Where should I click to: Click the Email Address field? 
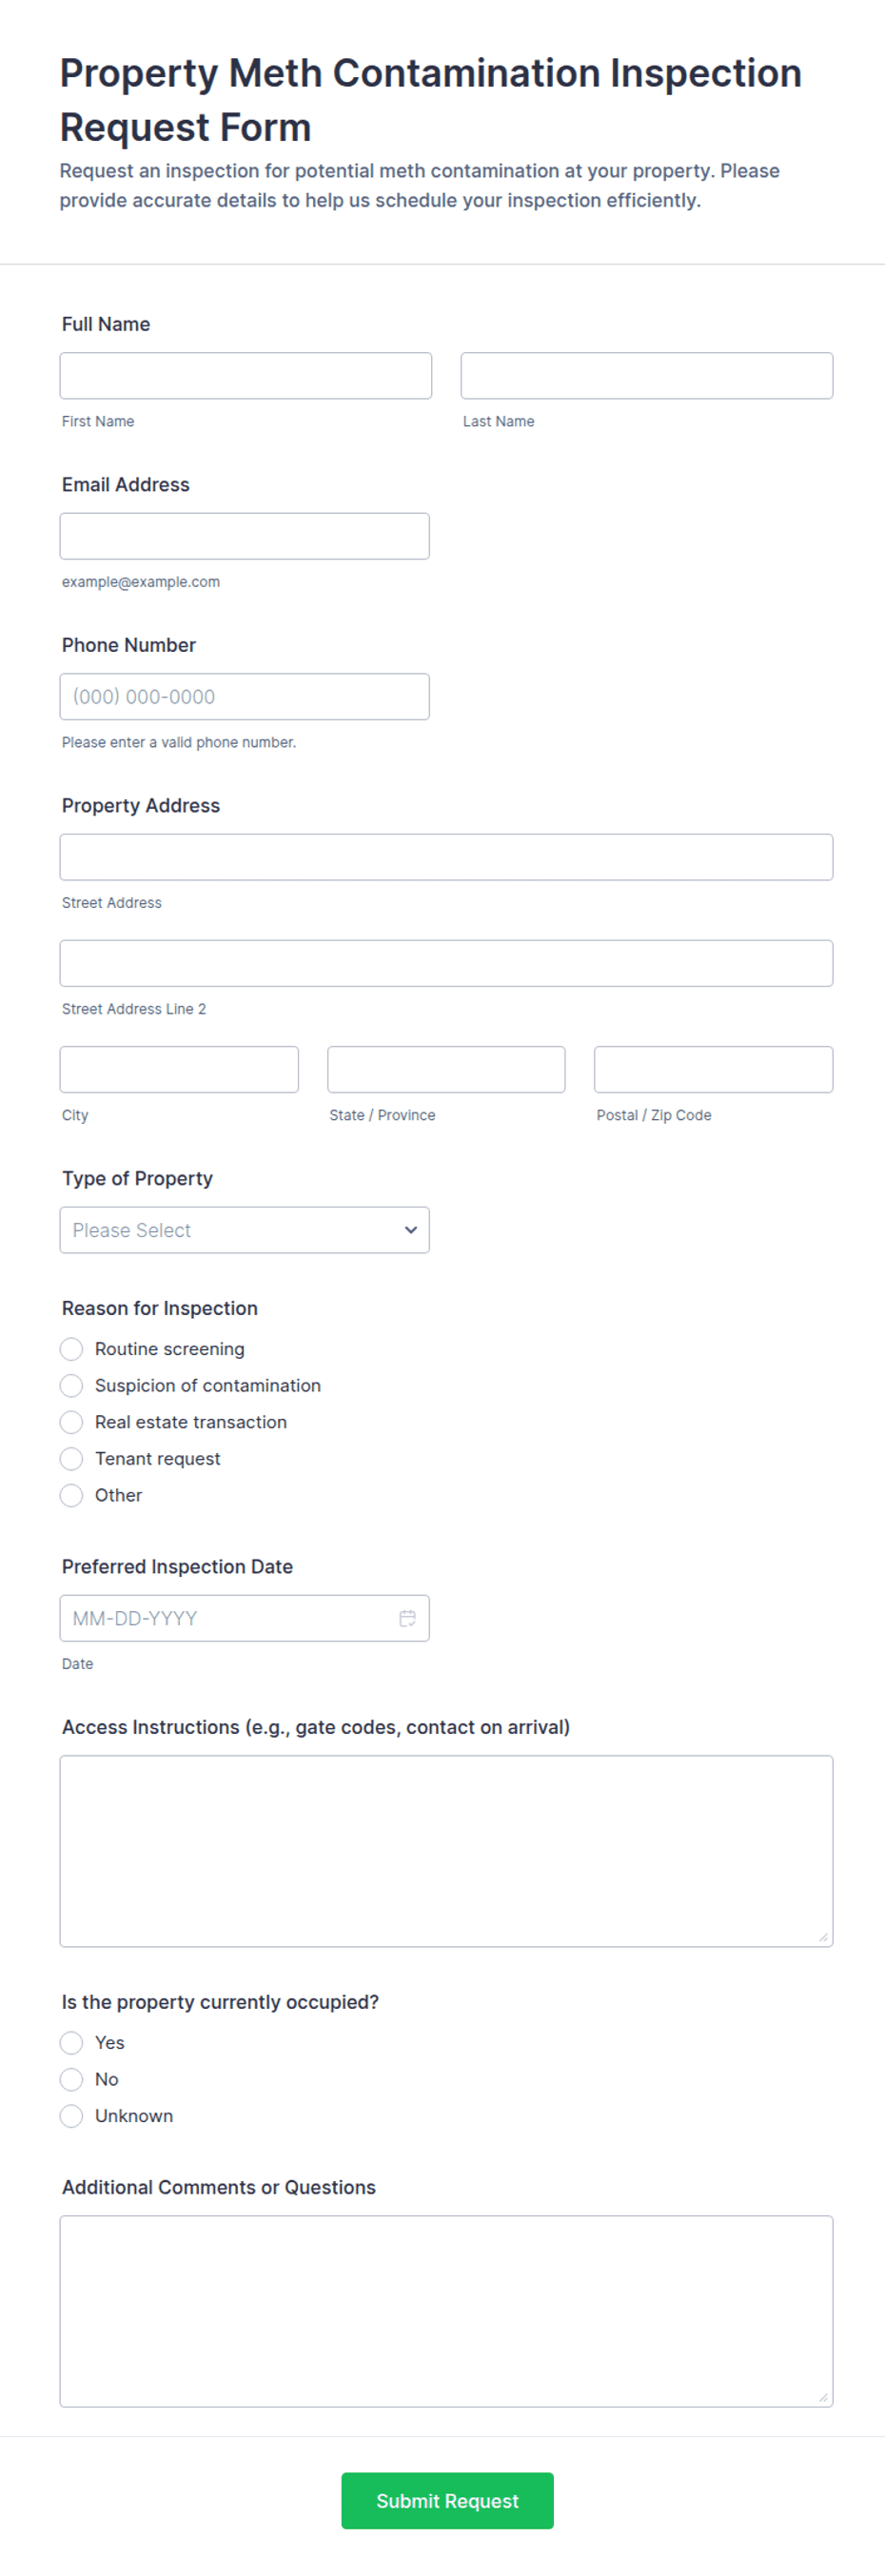tap(244, 536)
